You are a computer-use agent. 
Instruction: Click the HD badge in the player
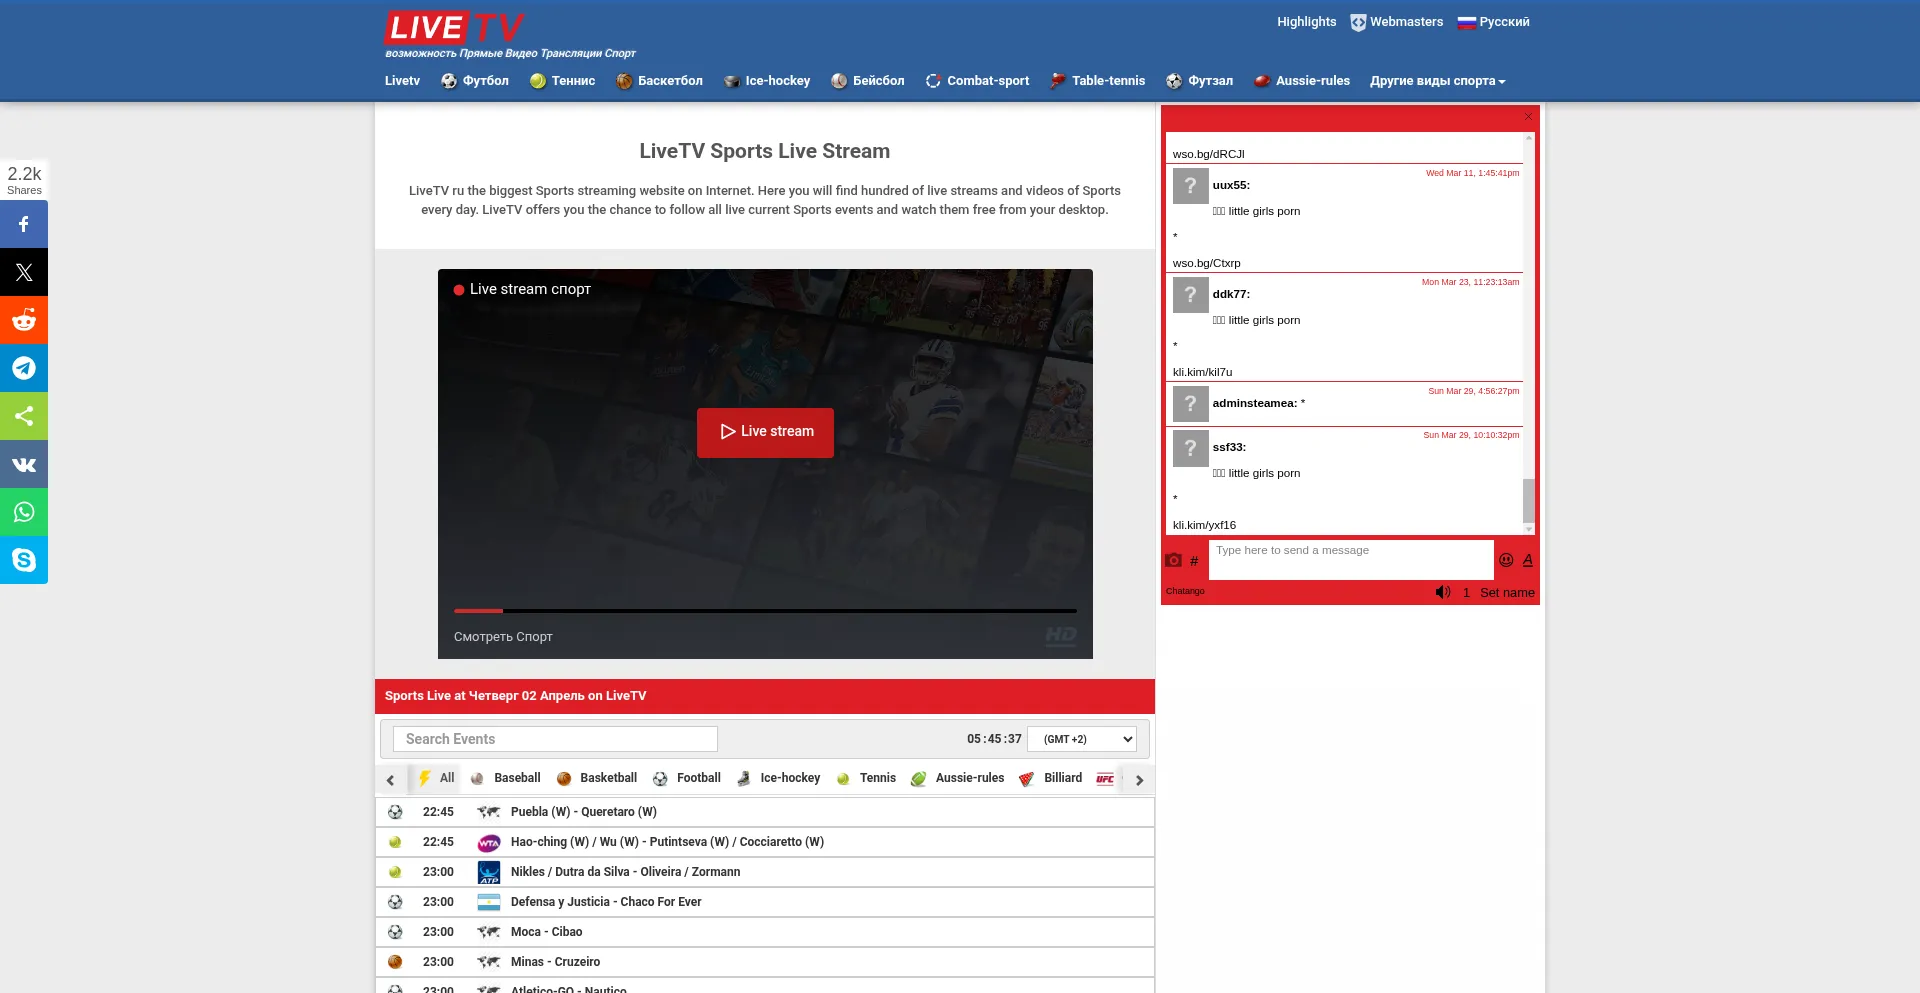[x=1061, y=636]
